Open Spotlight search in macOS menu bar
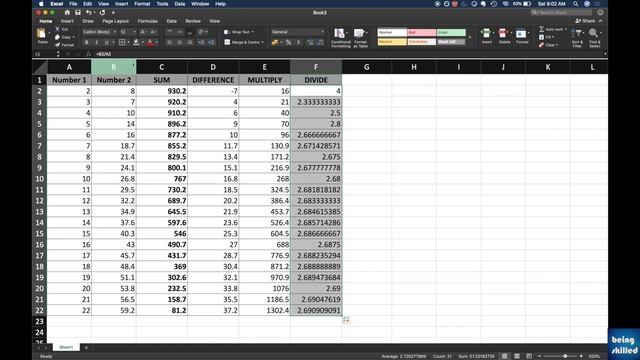The height and width of the screenshot is (360, 640). [576, 4]
